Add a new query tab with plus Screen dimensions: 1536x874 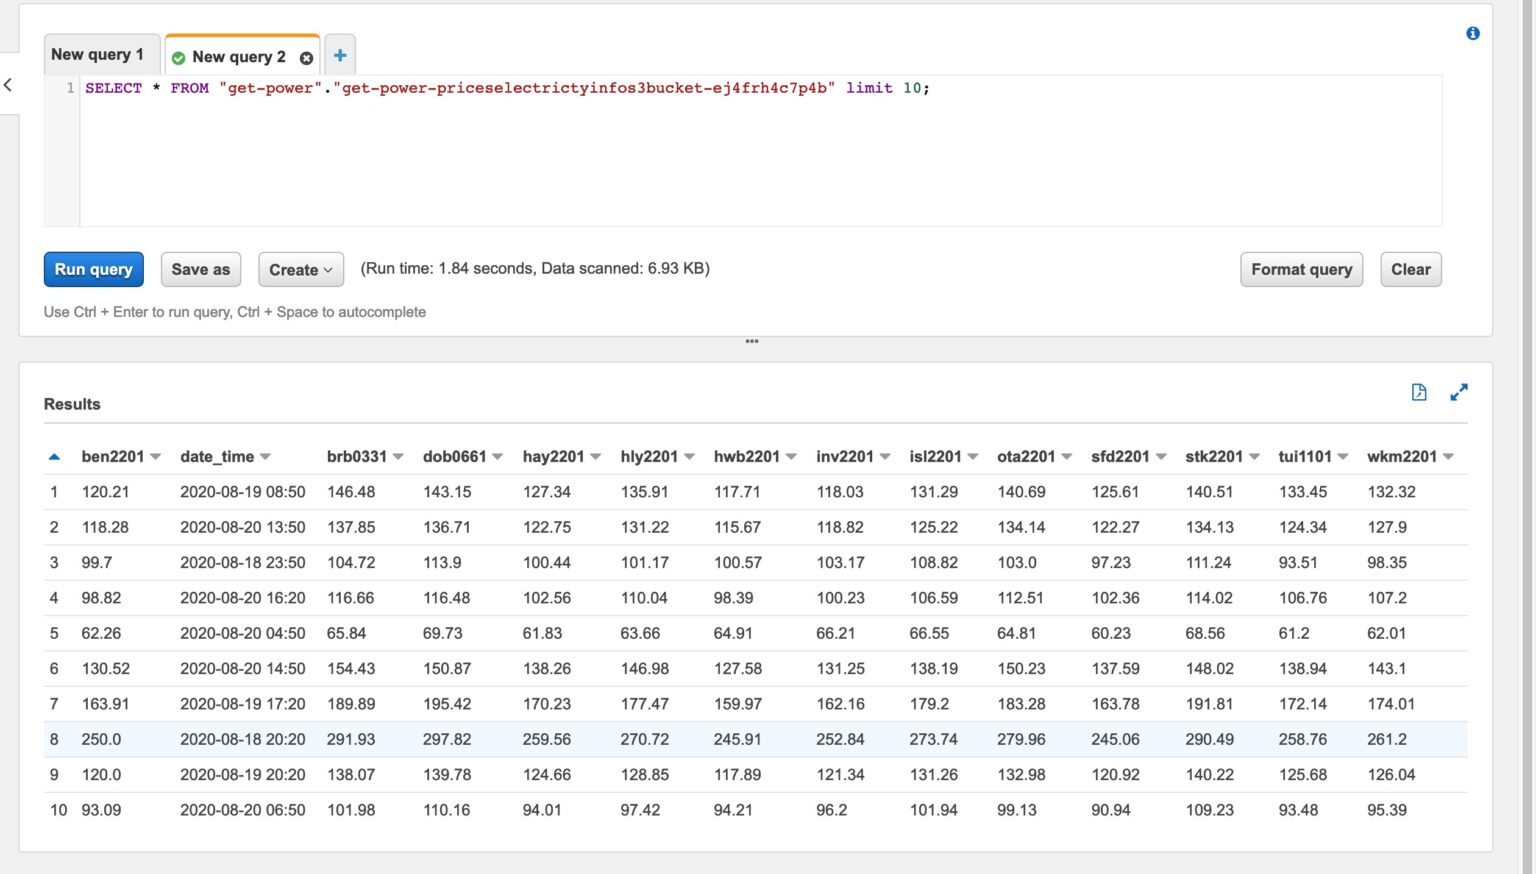coord(340,56)
